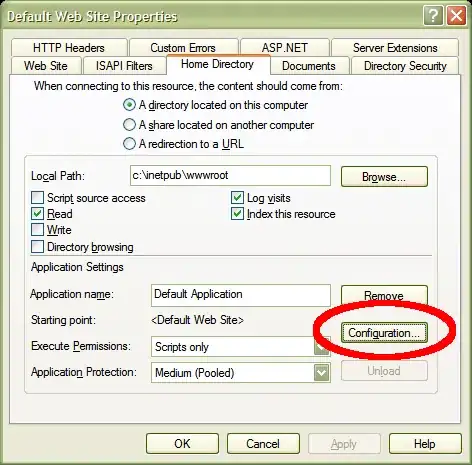Enable Script source access checkbox
Image resolution: width=472 pixels, height=465 pixels.
click(x=37, y=198)
